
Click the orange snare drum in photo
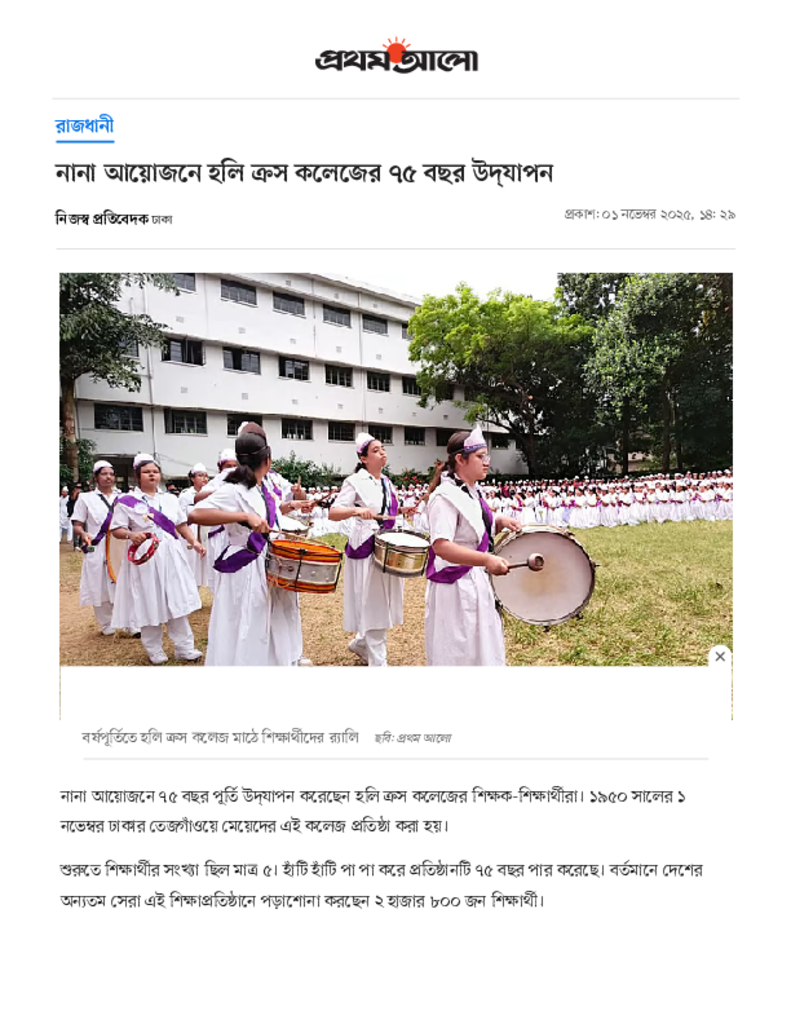coord(303,565)
